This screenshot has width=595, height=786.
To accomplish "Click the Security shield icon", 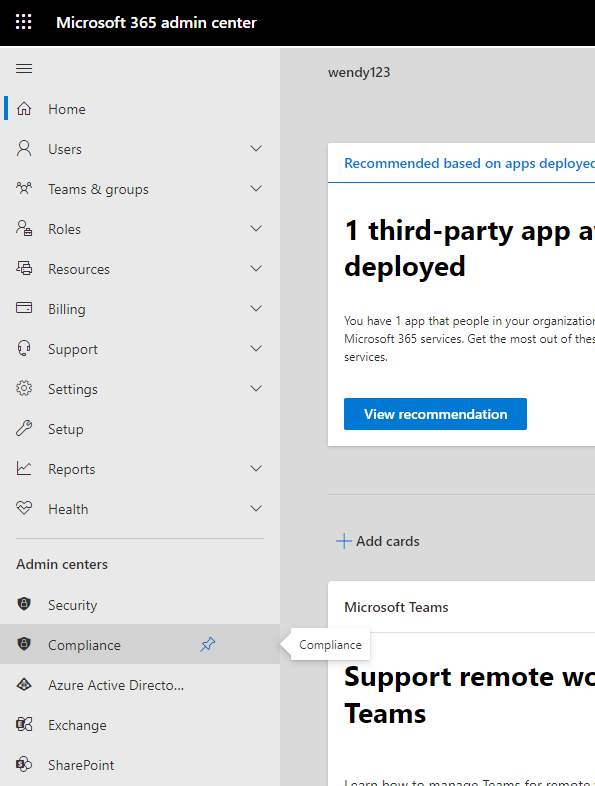I will tap(24, 604).
